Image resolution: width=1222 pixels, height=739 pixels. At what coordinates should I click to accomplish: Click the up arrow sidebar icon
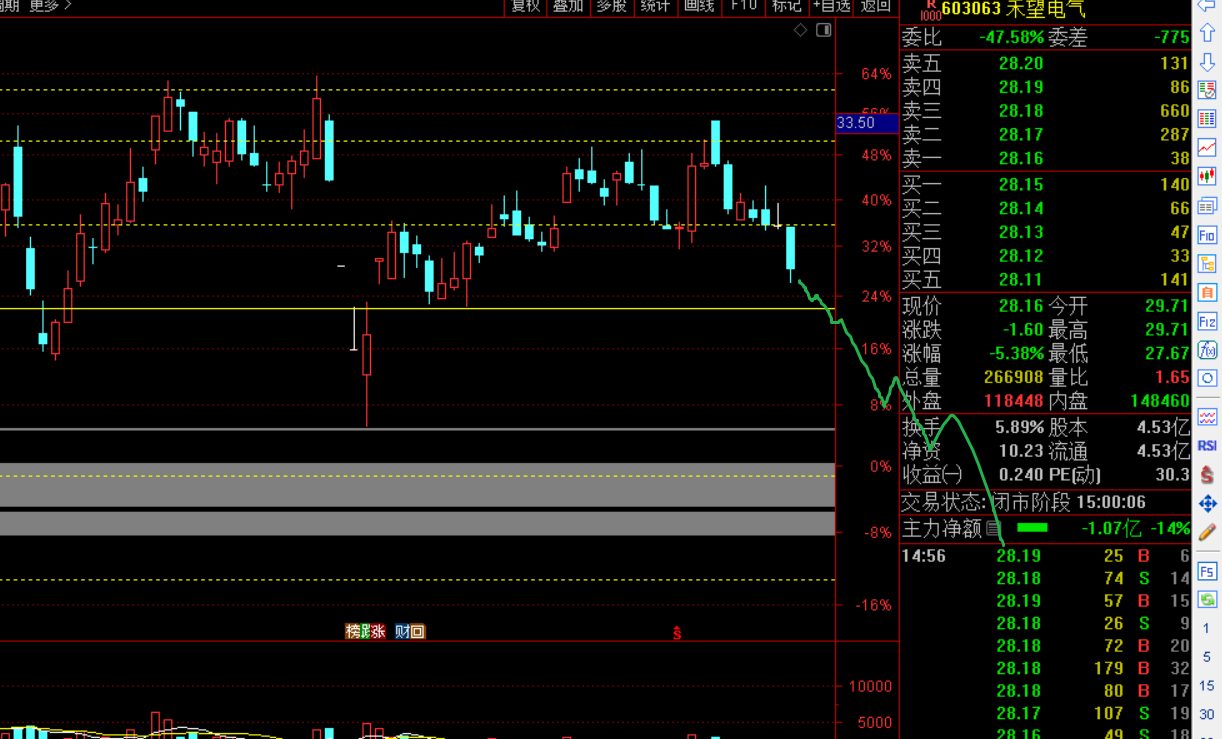point(1207,34)
